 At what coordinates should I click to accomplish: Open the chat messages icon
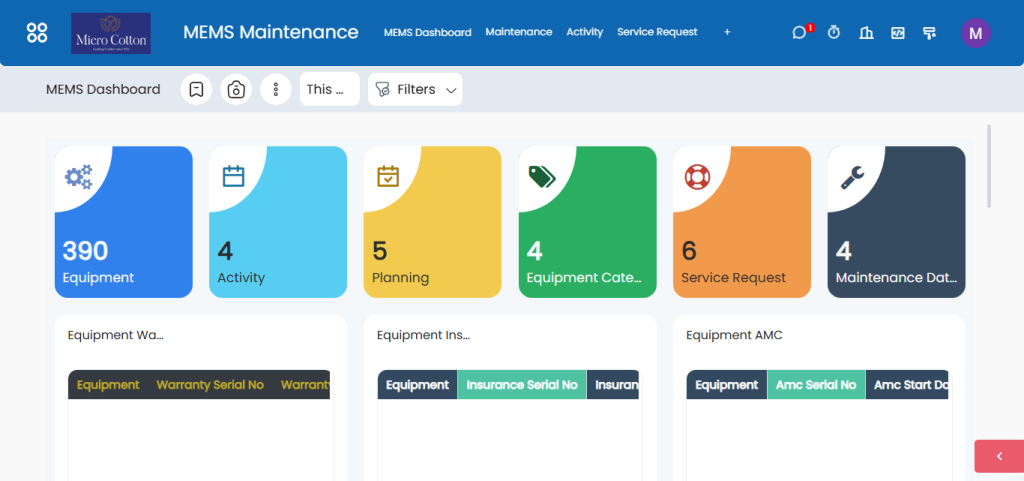799,33
